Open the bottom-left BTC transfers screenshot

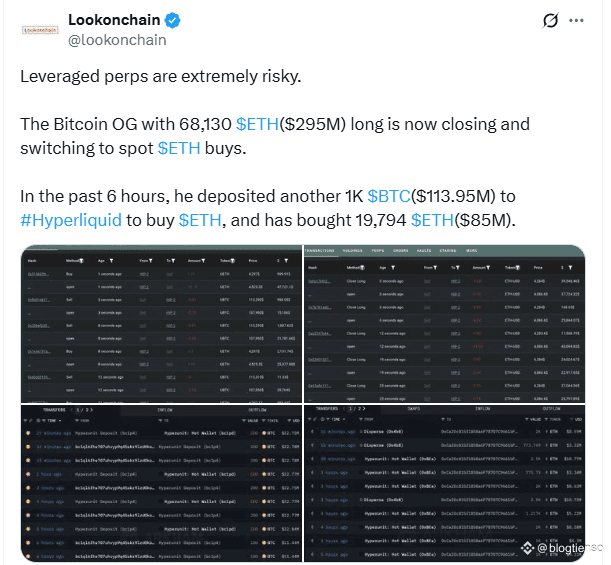click(162, 484)
